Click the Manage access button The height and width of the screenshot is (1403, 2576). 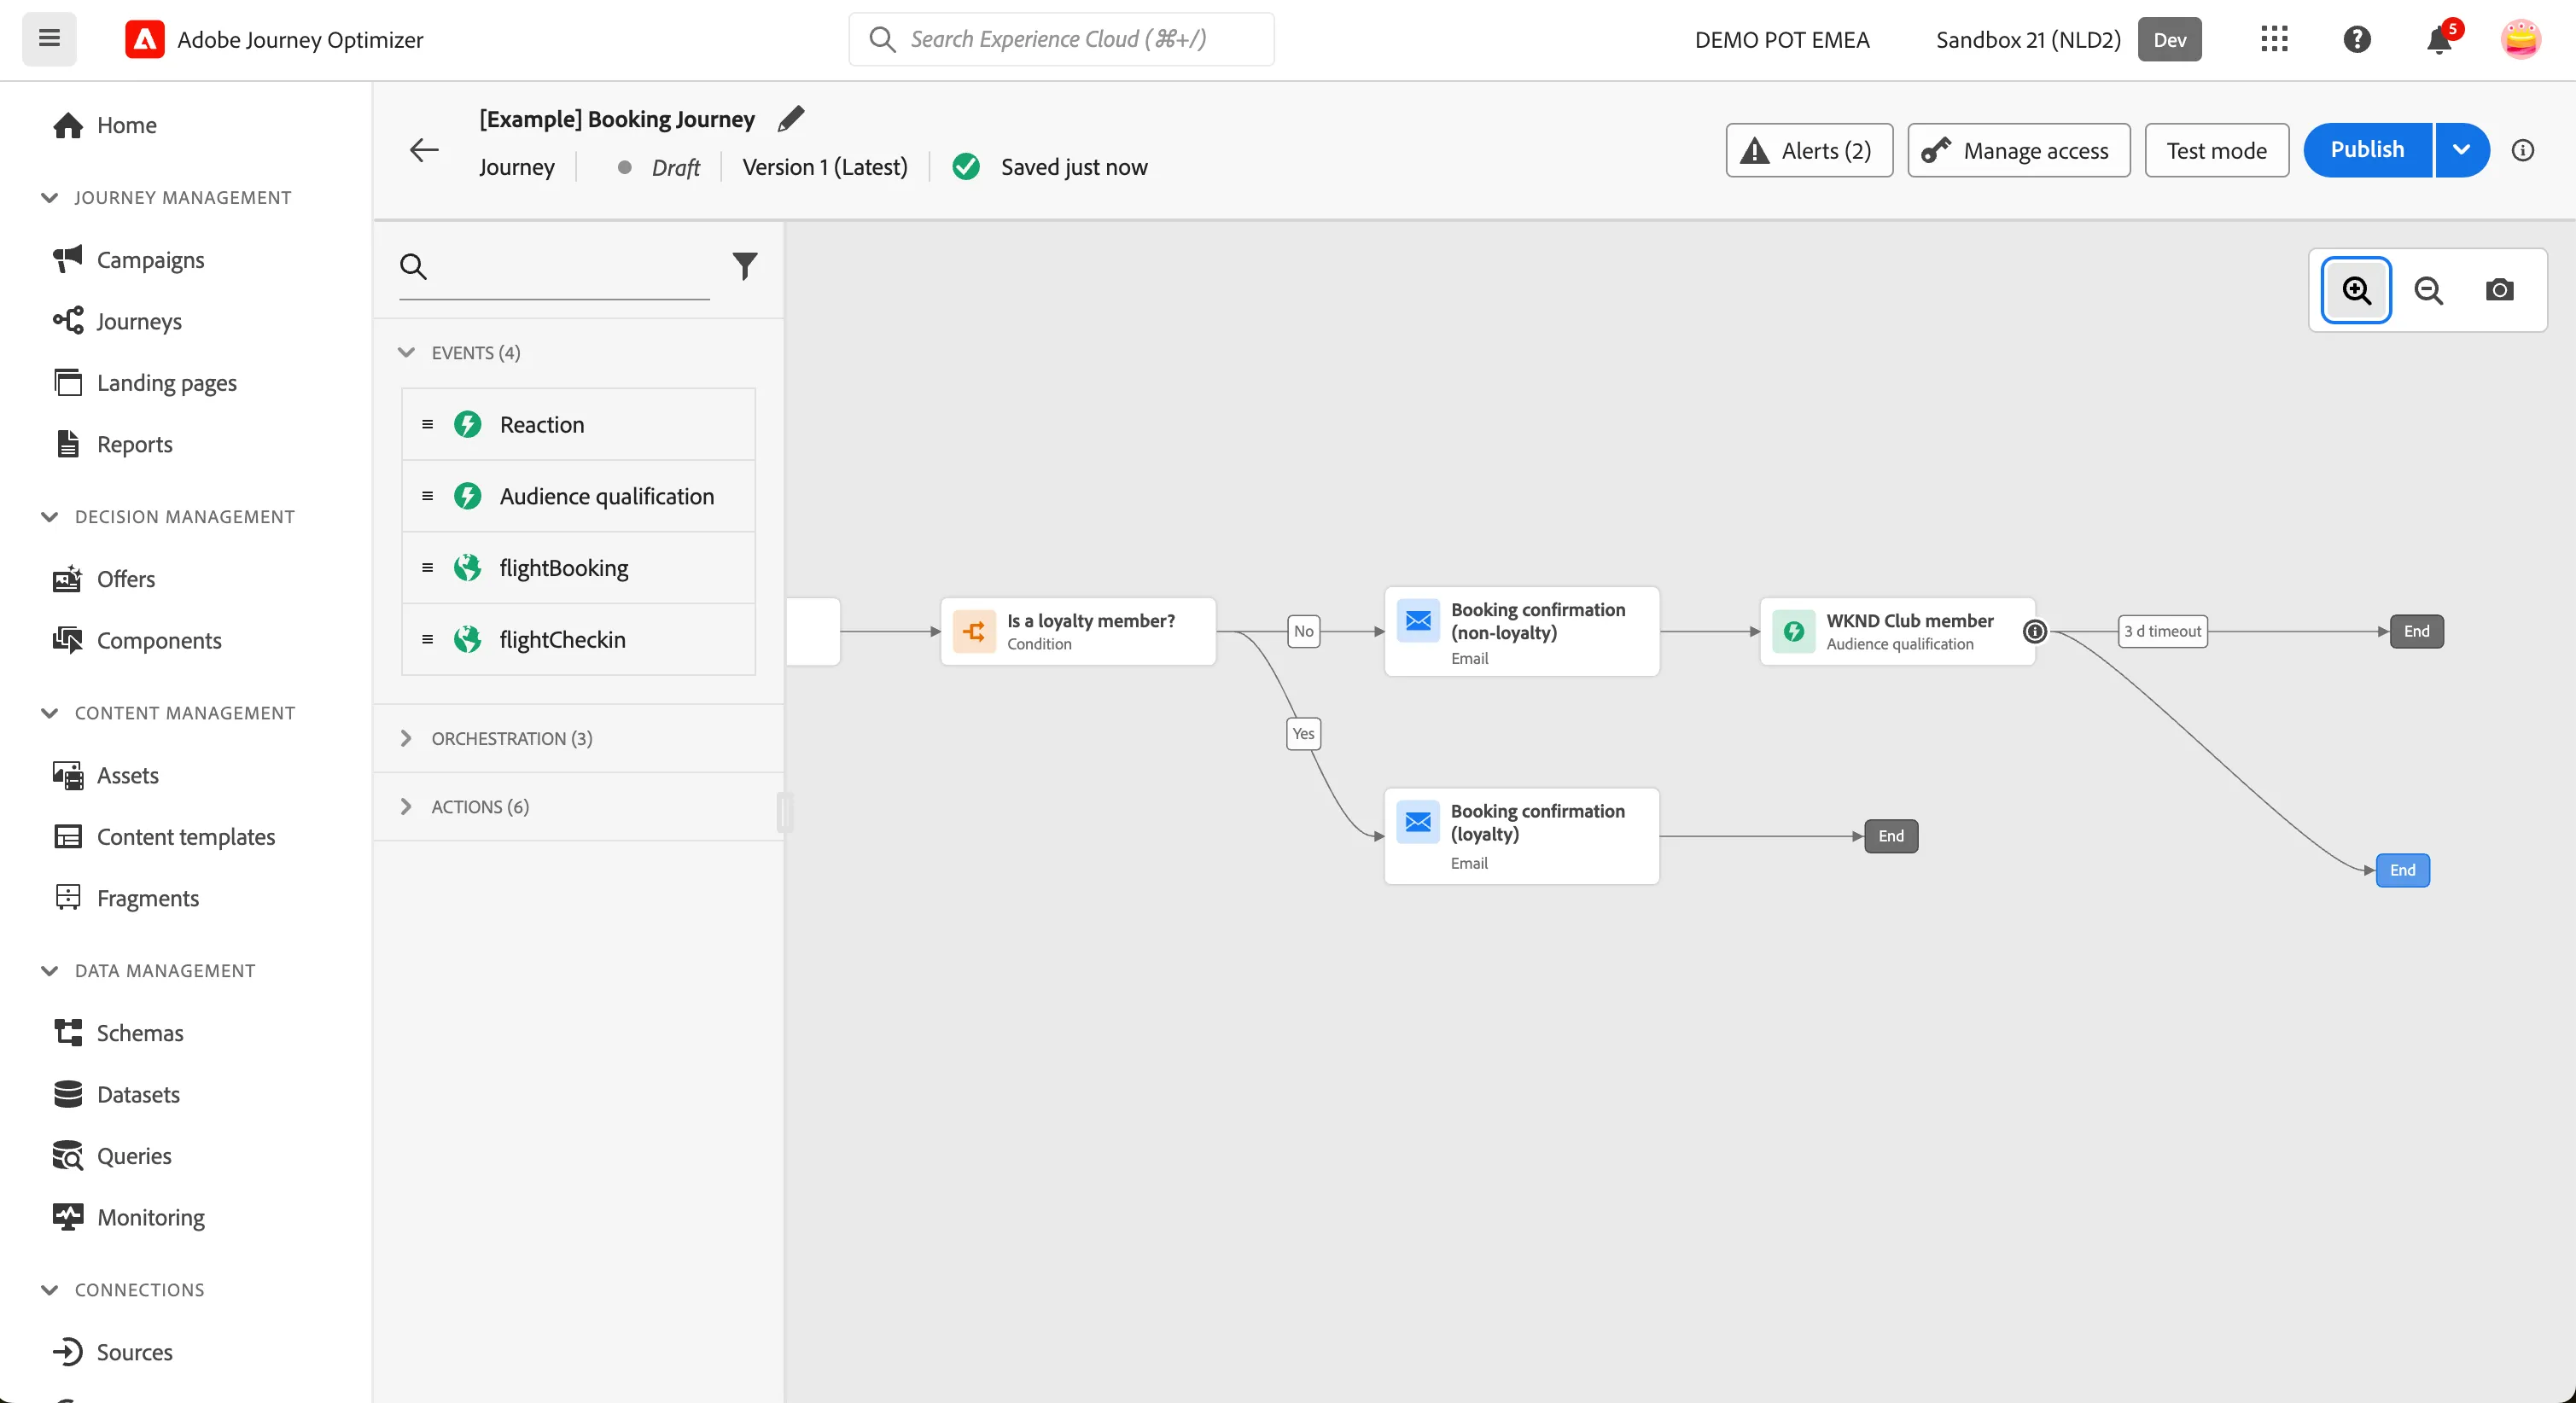2018,150
